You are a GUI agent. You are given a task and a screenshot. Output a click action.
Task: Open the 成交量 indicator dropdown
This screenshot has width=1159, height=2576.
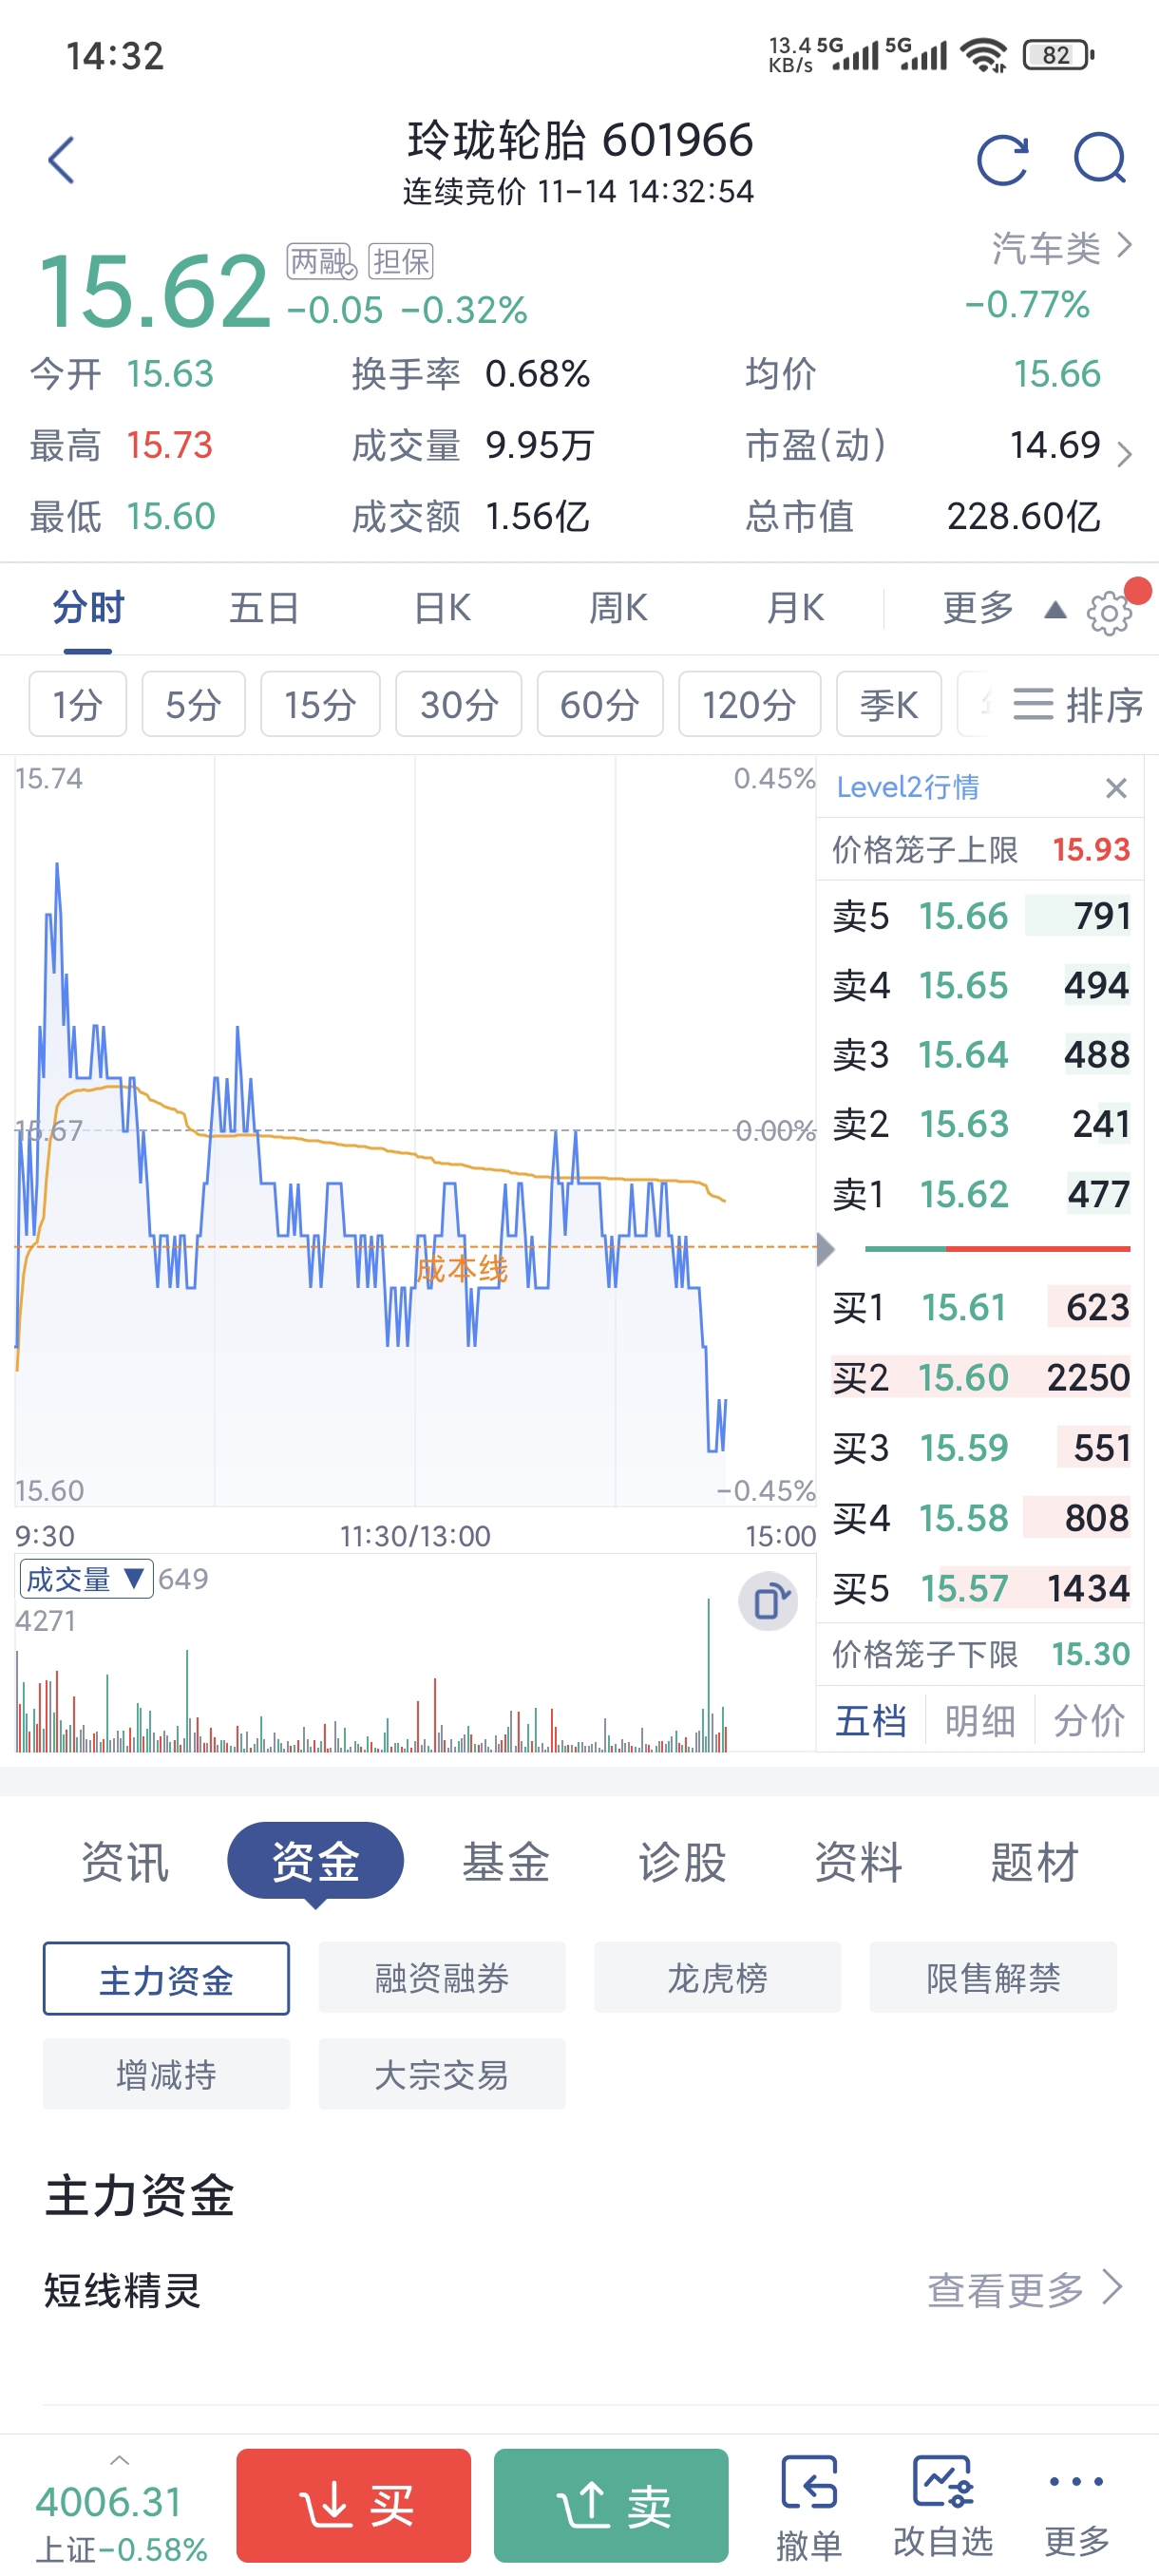point(86,1579)
